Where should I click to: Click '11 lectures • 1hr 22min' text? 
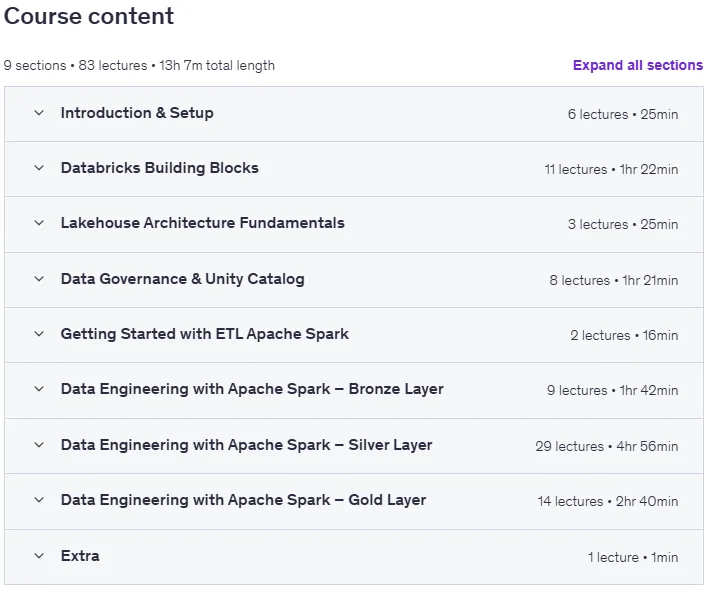point(611,170)
